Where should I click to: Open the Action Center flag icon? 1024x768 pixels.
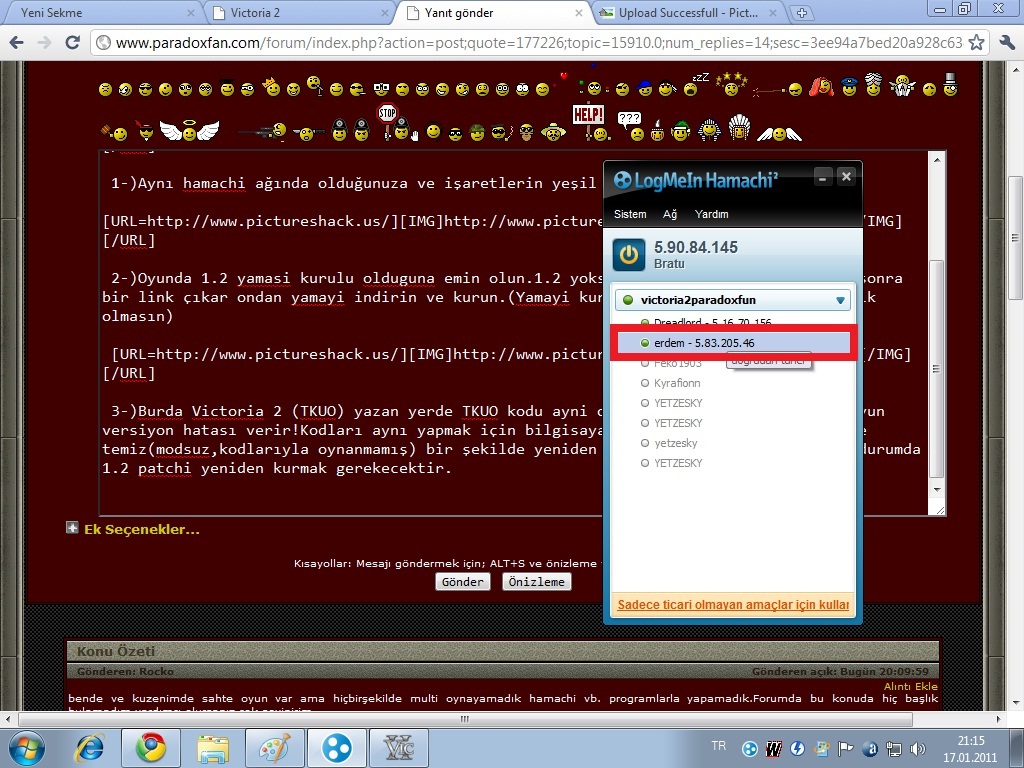click(x=845, y=749)
